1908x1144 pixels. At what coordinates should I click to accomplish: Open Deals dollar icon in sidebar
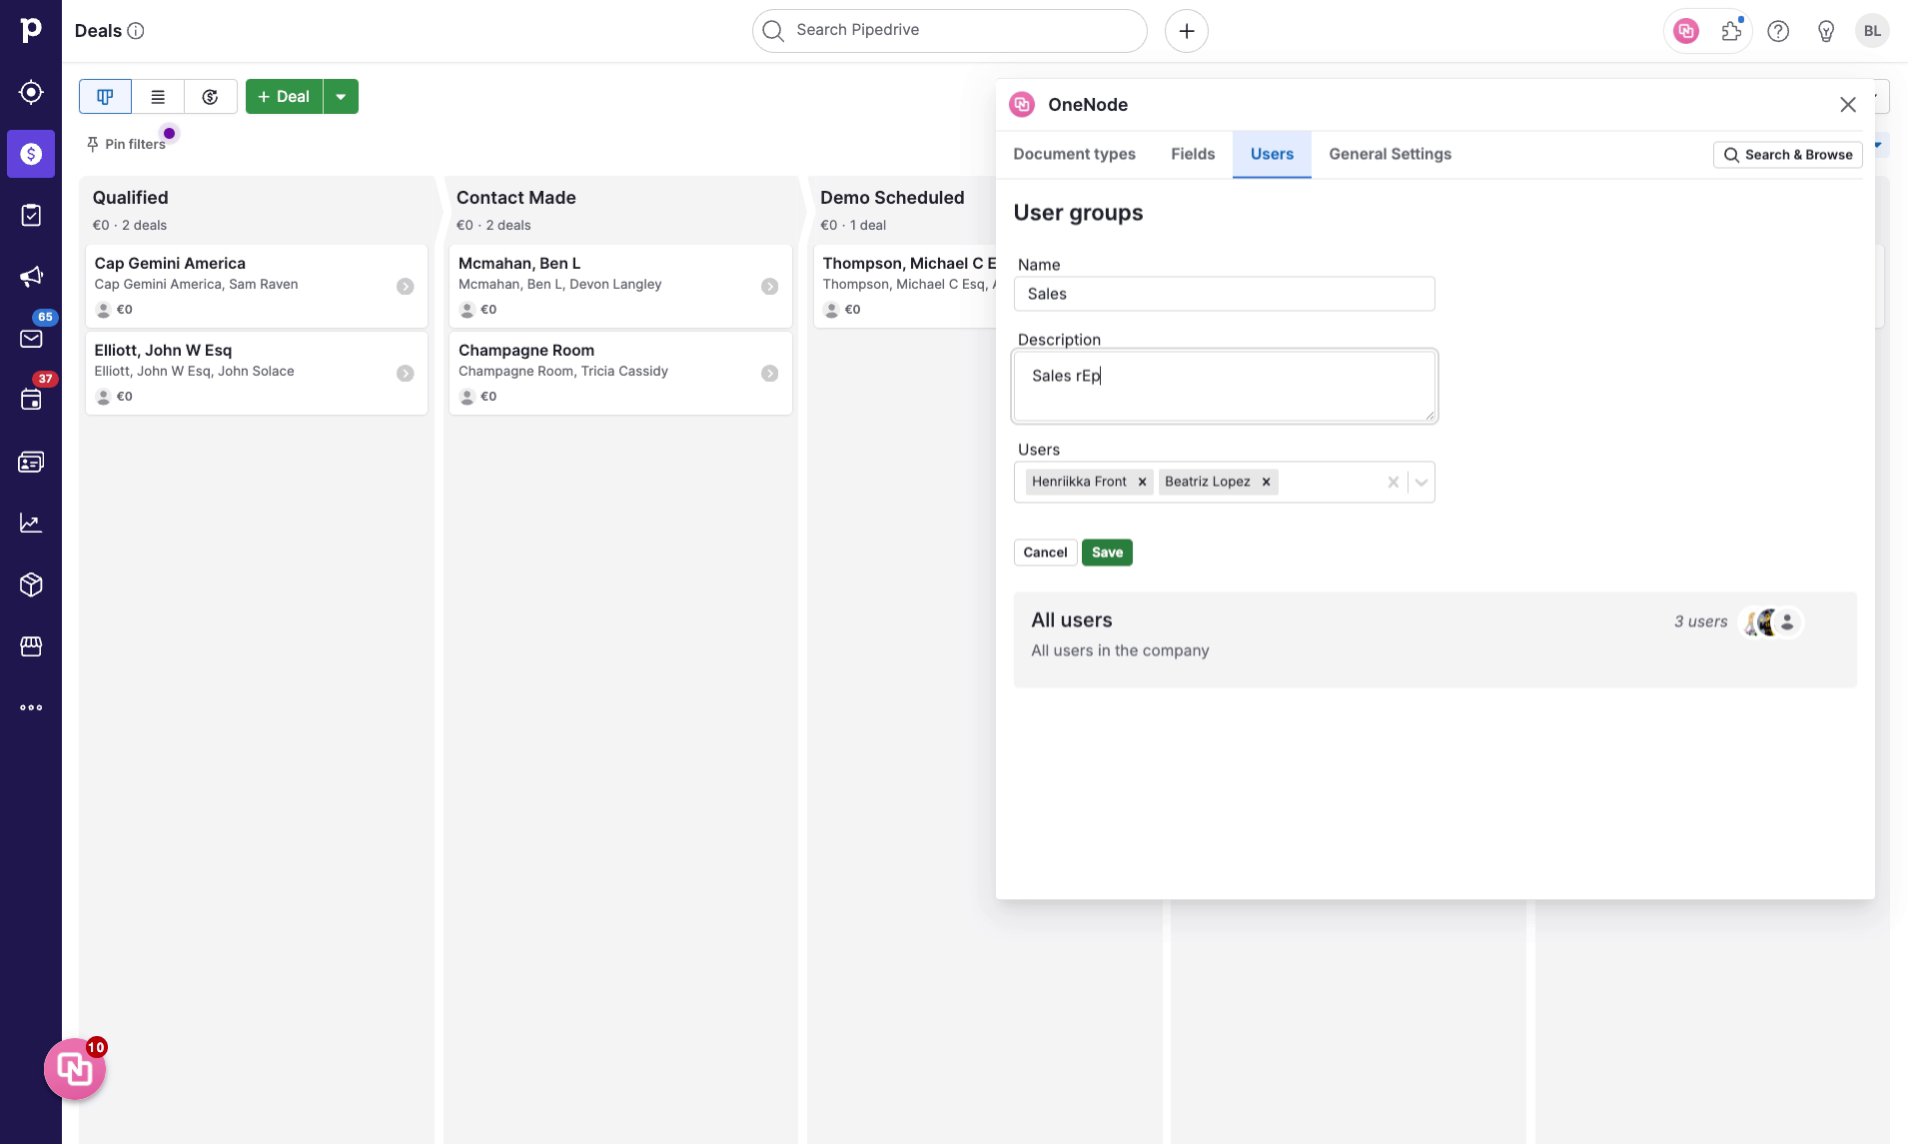click(x=31, y=154)
